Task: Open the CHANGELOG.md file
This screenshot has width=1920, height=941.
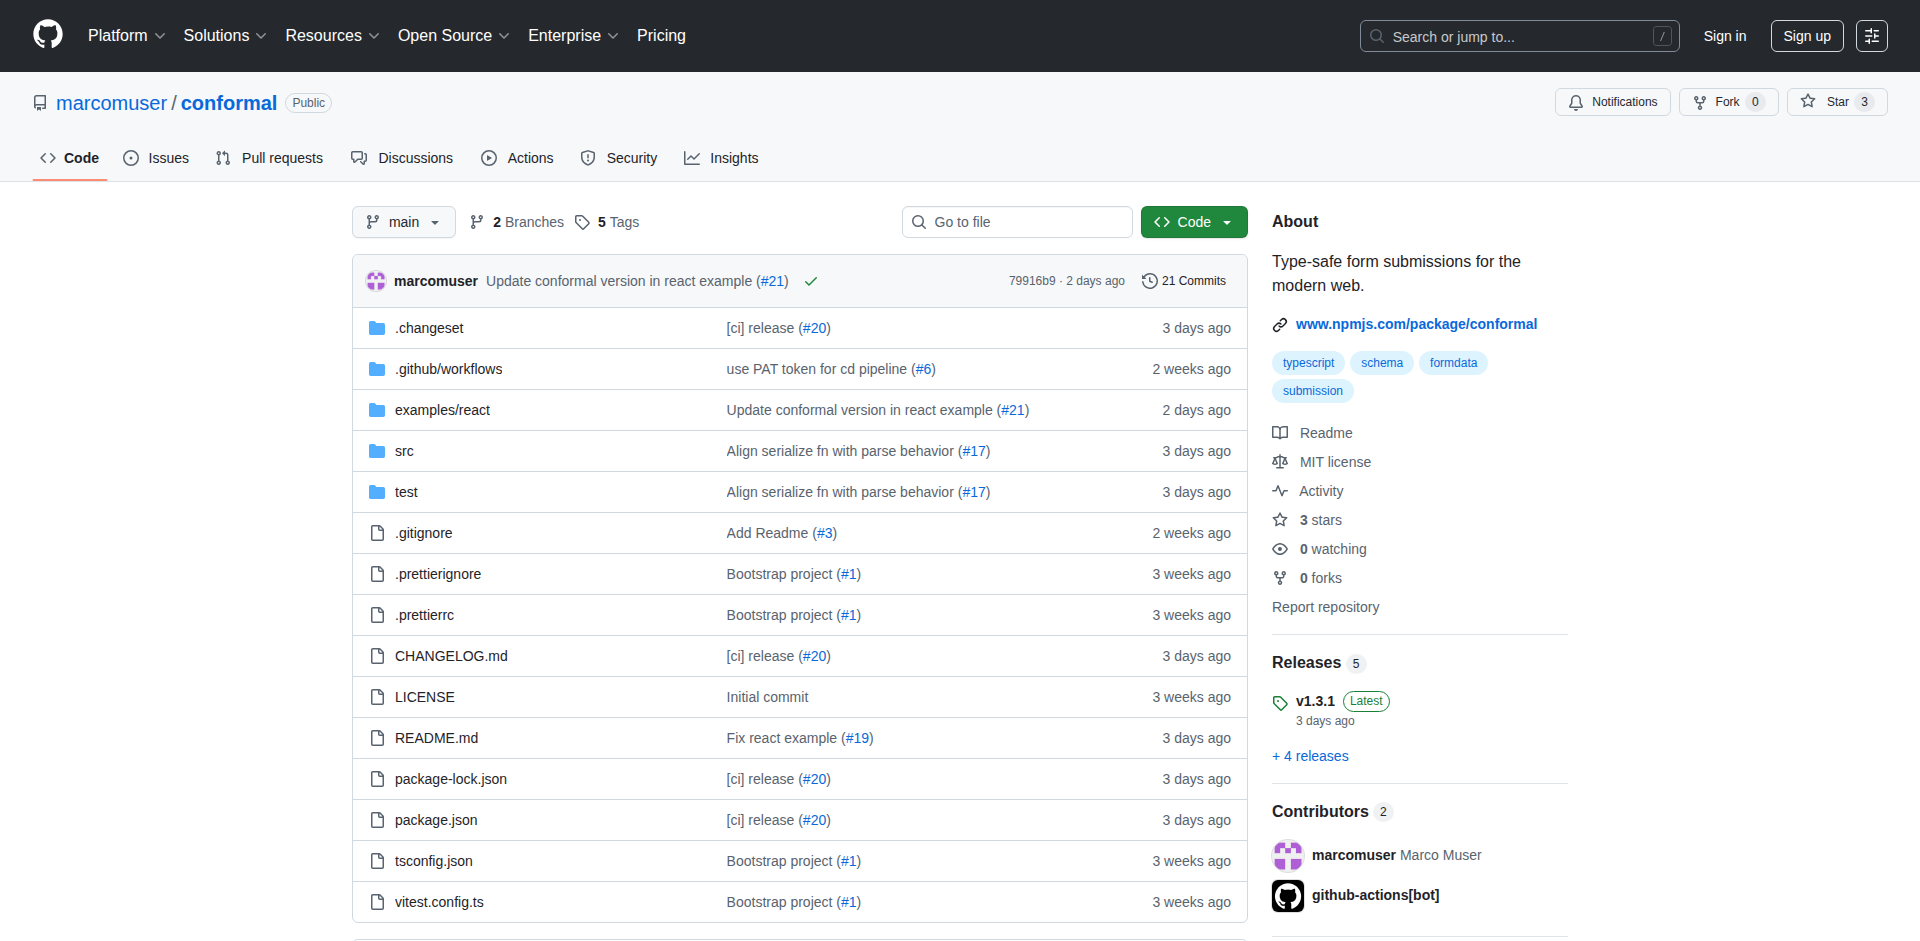Action: click(x=451, y=656)
